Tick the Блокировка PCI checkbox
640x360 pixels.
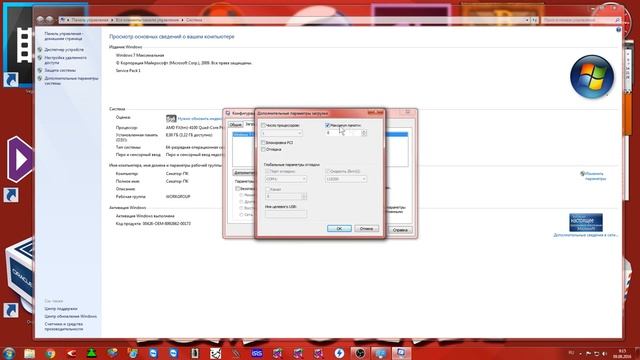click(263, 142)
